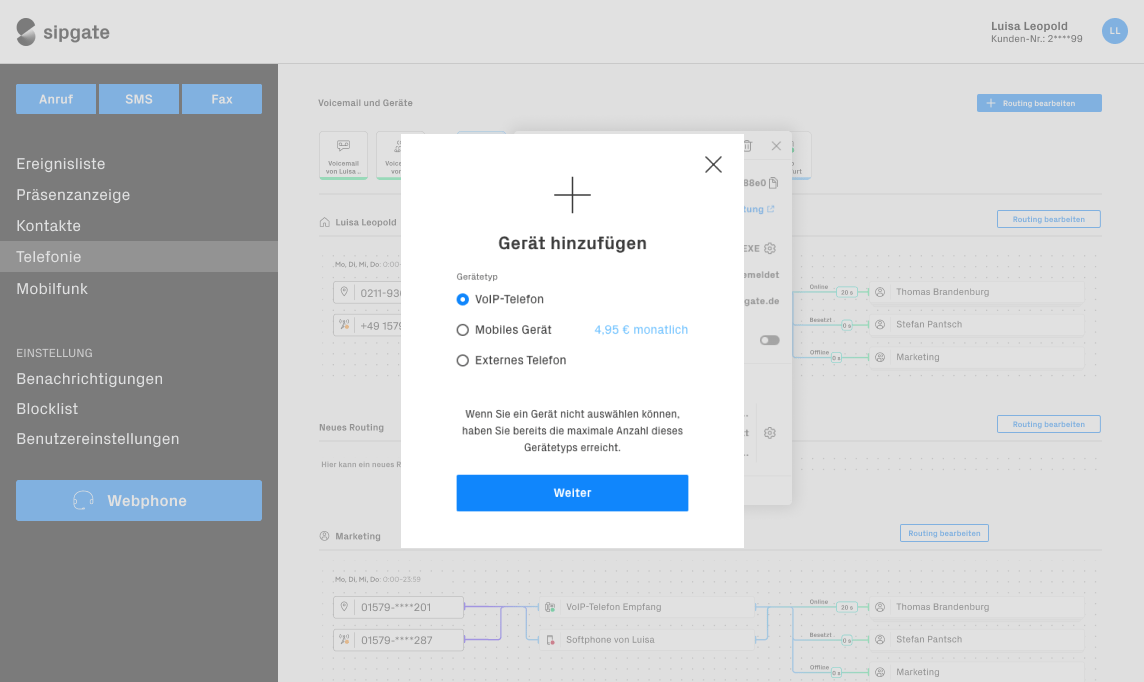Select the VoIP-Telefon Empfang row
The height and width of the screenshot is (682, 1144).
coord(646,607)
